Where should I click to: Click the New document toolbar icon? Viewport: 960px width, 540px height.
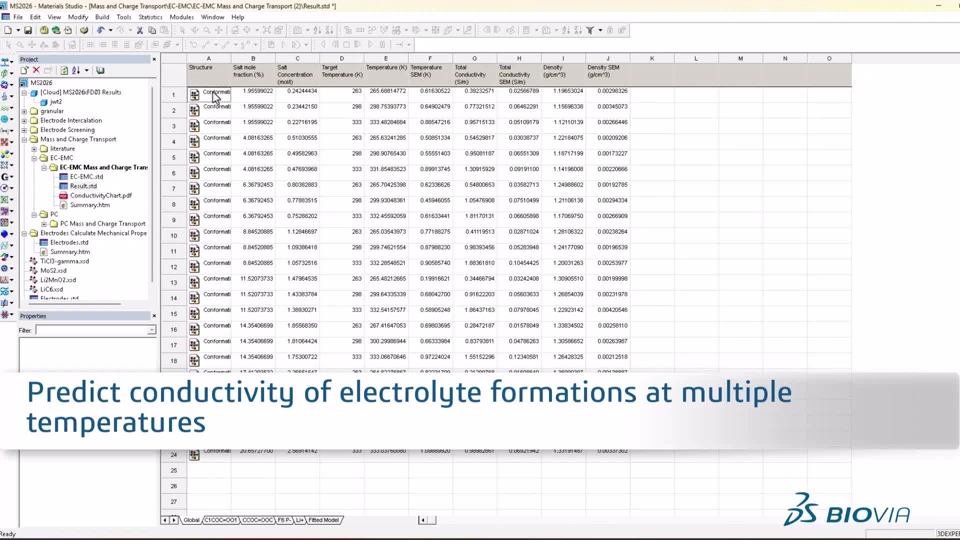(x=7, y=30)
